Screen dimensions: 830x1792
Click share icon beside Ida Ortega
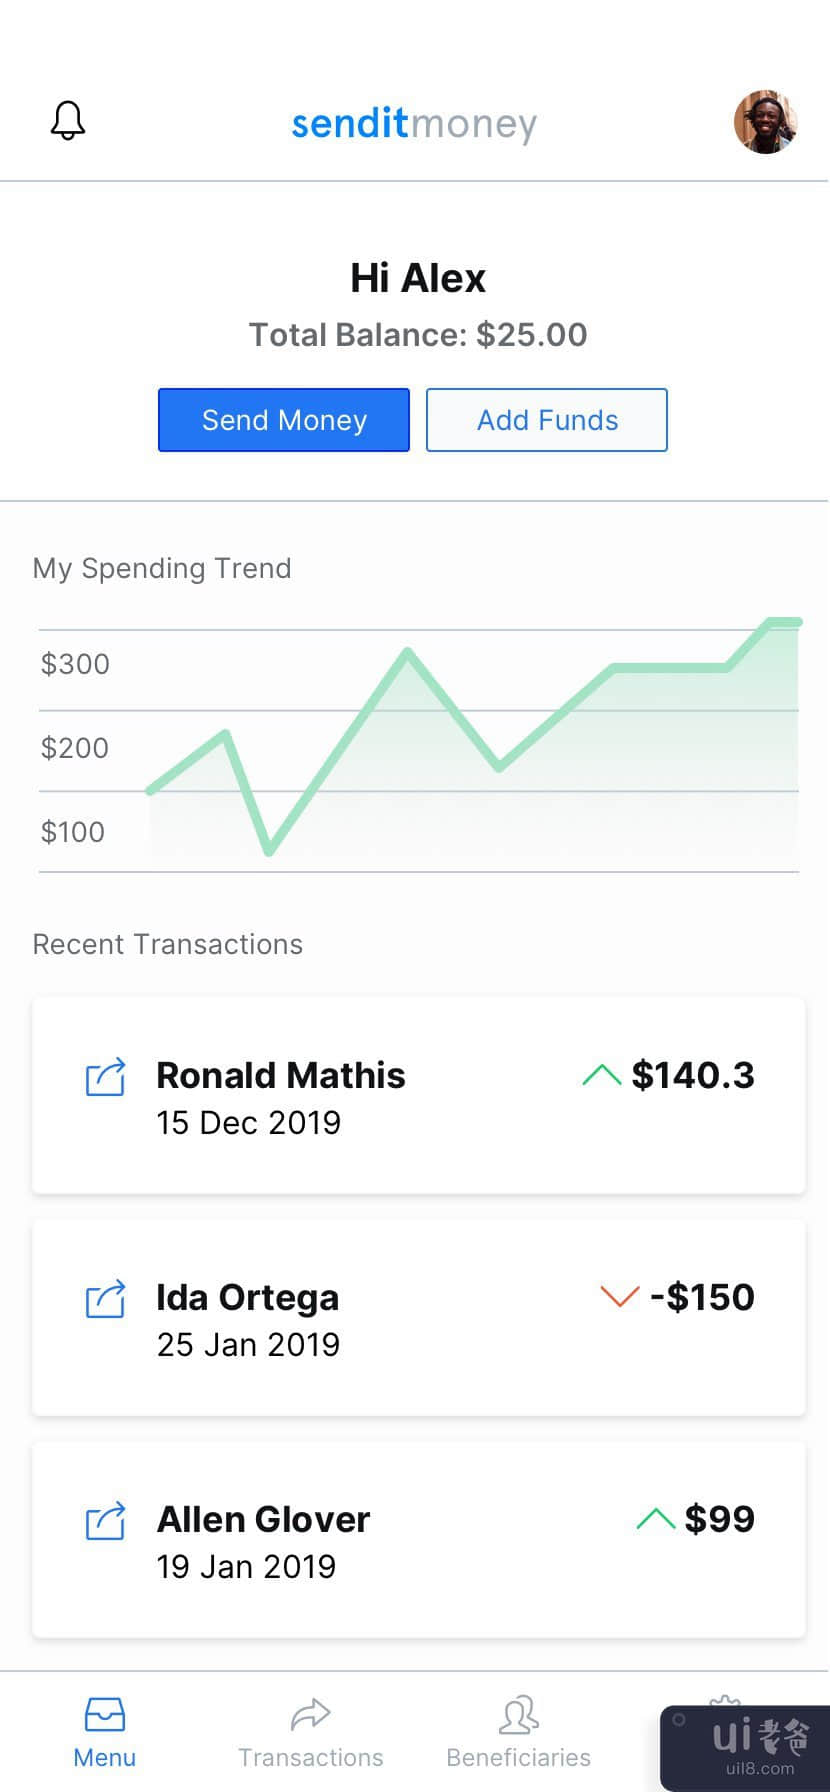[105, 1299]
